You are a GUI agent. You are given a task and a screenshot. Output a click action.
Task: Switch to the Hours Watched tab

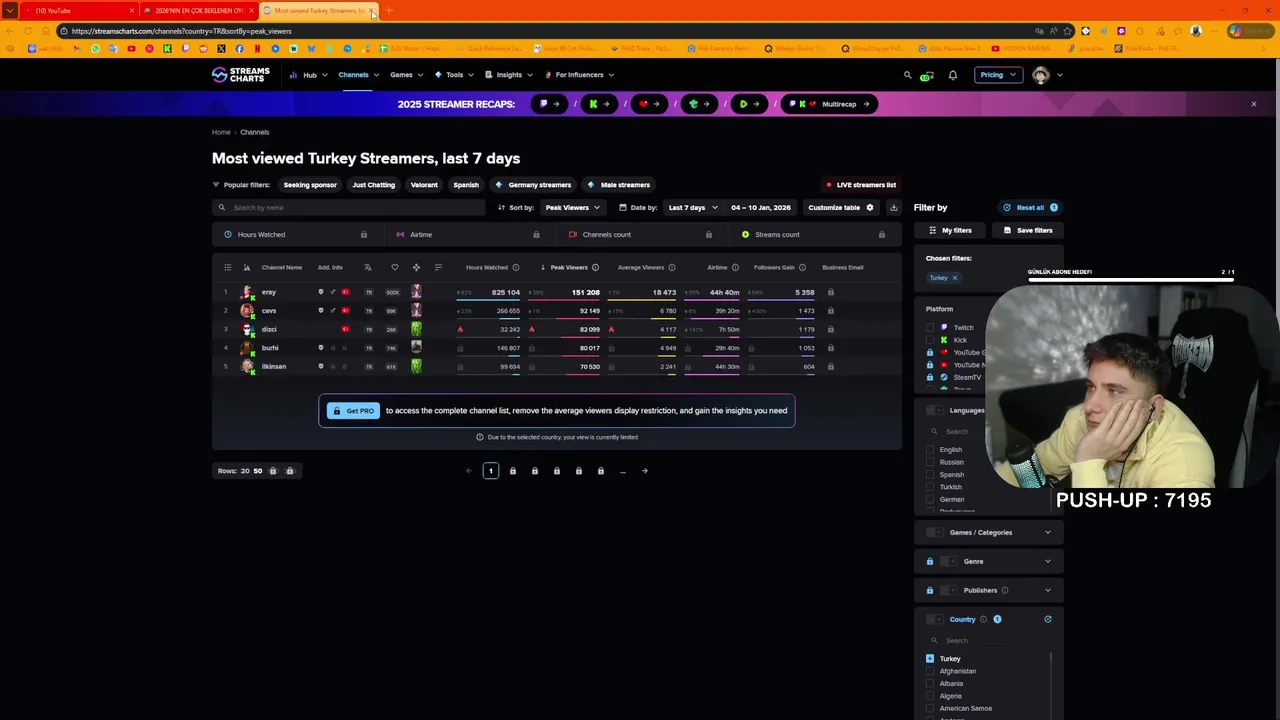coord(297,234)
